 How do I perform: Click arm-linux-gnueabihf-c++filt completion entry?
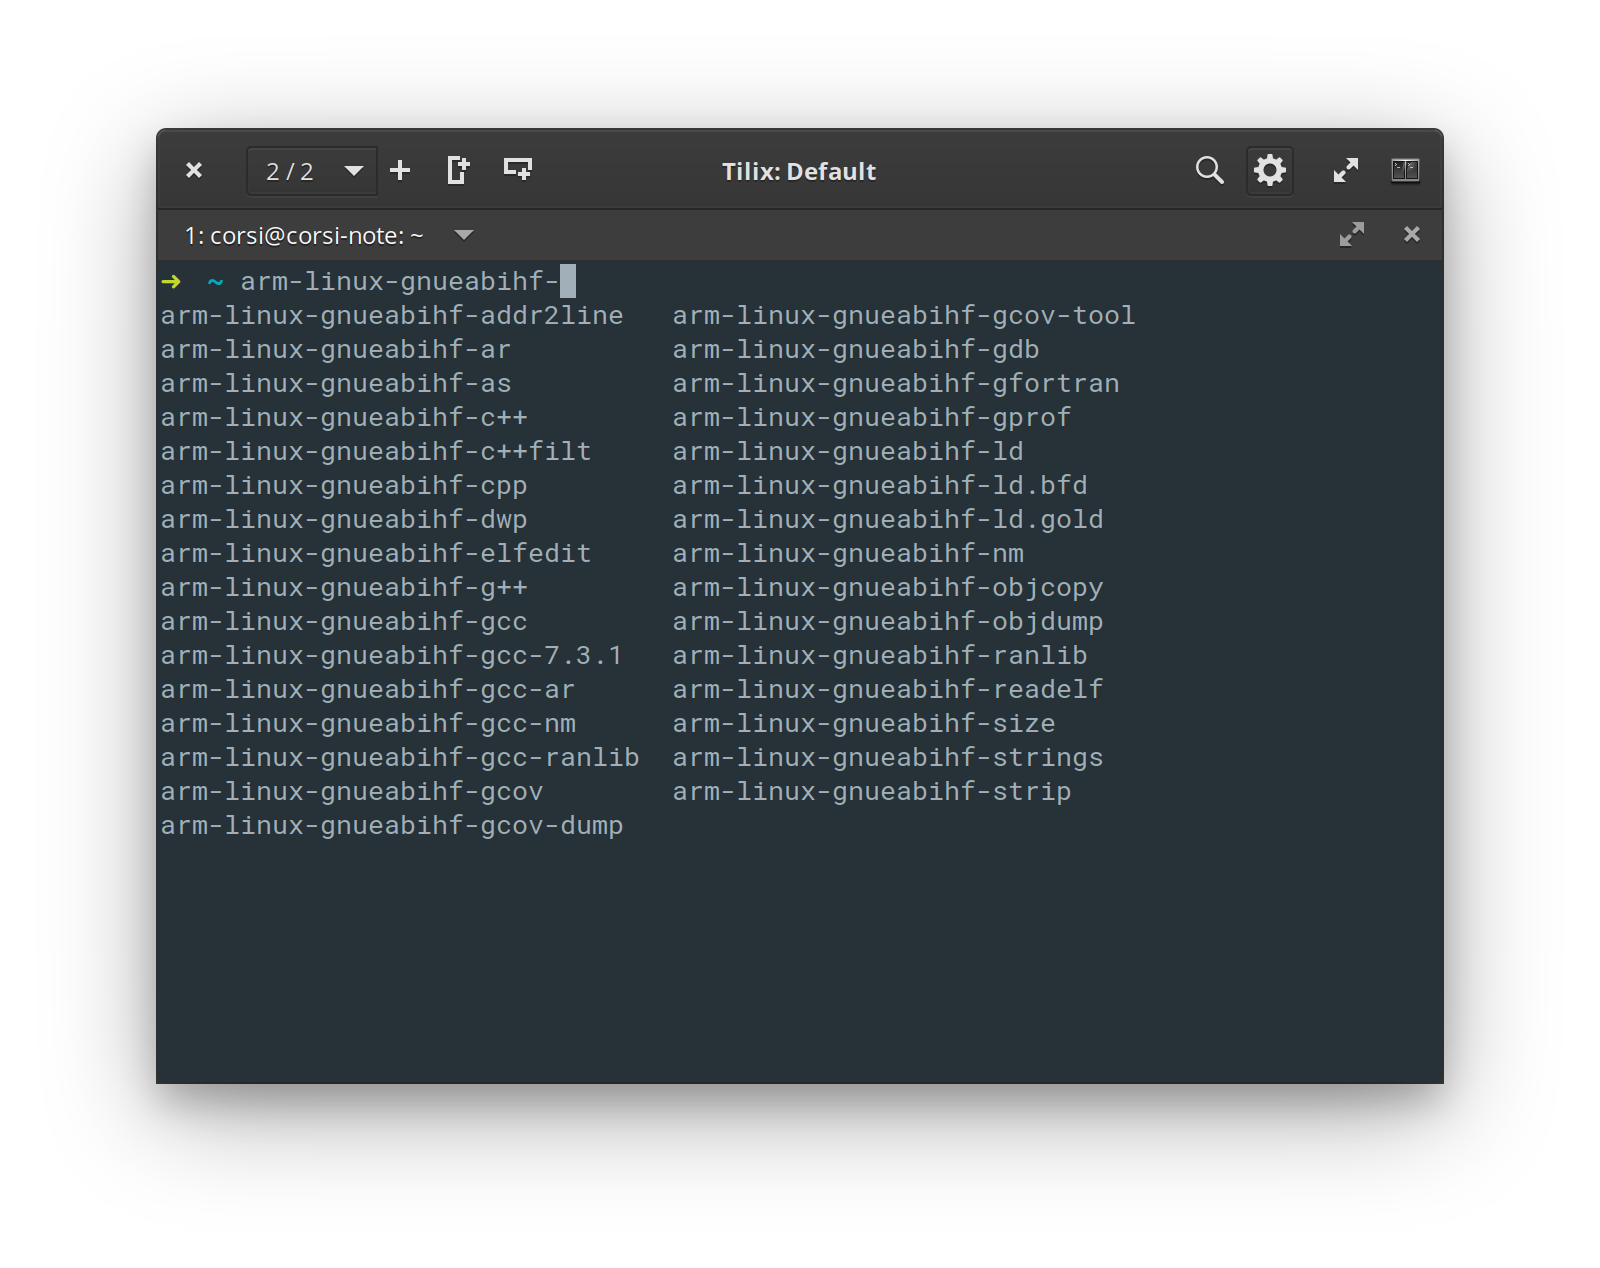(376, 452)
